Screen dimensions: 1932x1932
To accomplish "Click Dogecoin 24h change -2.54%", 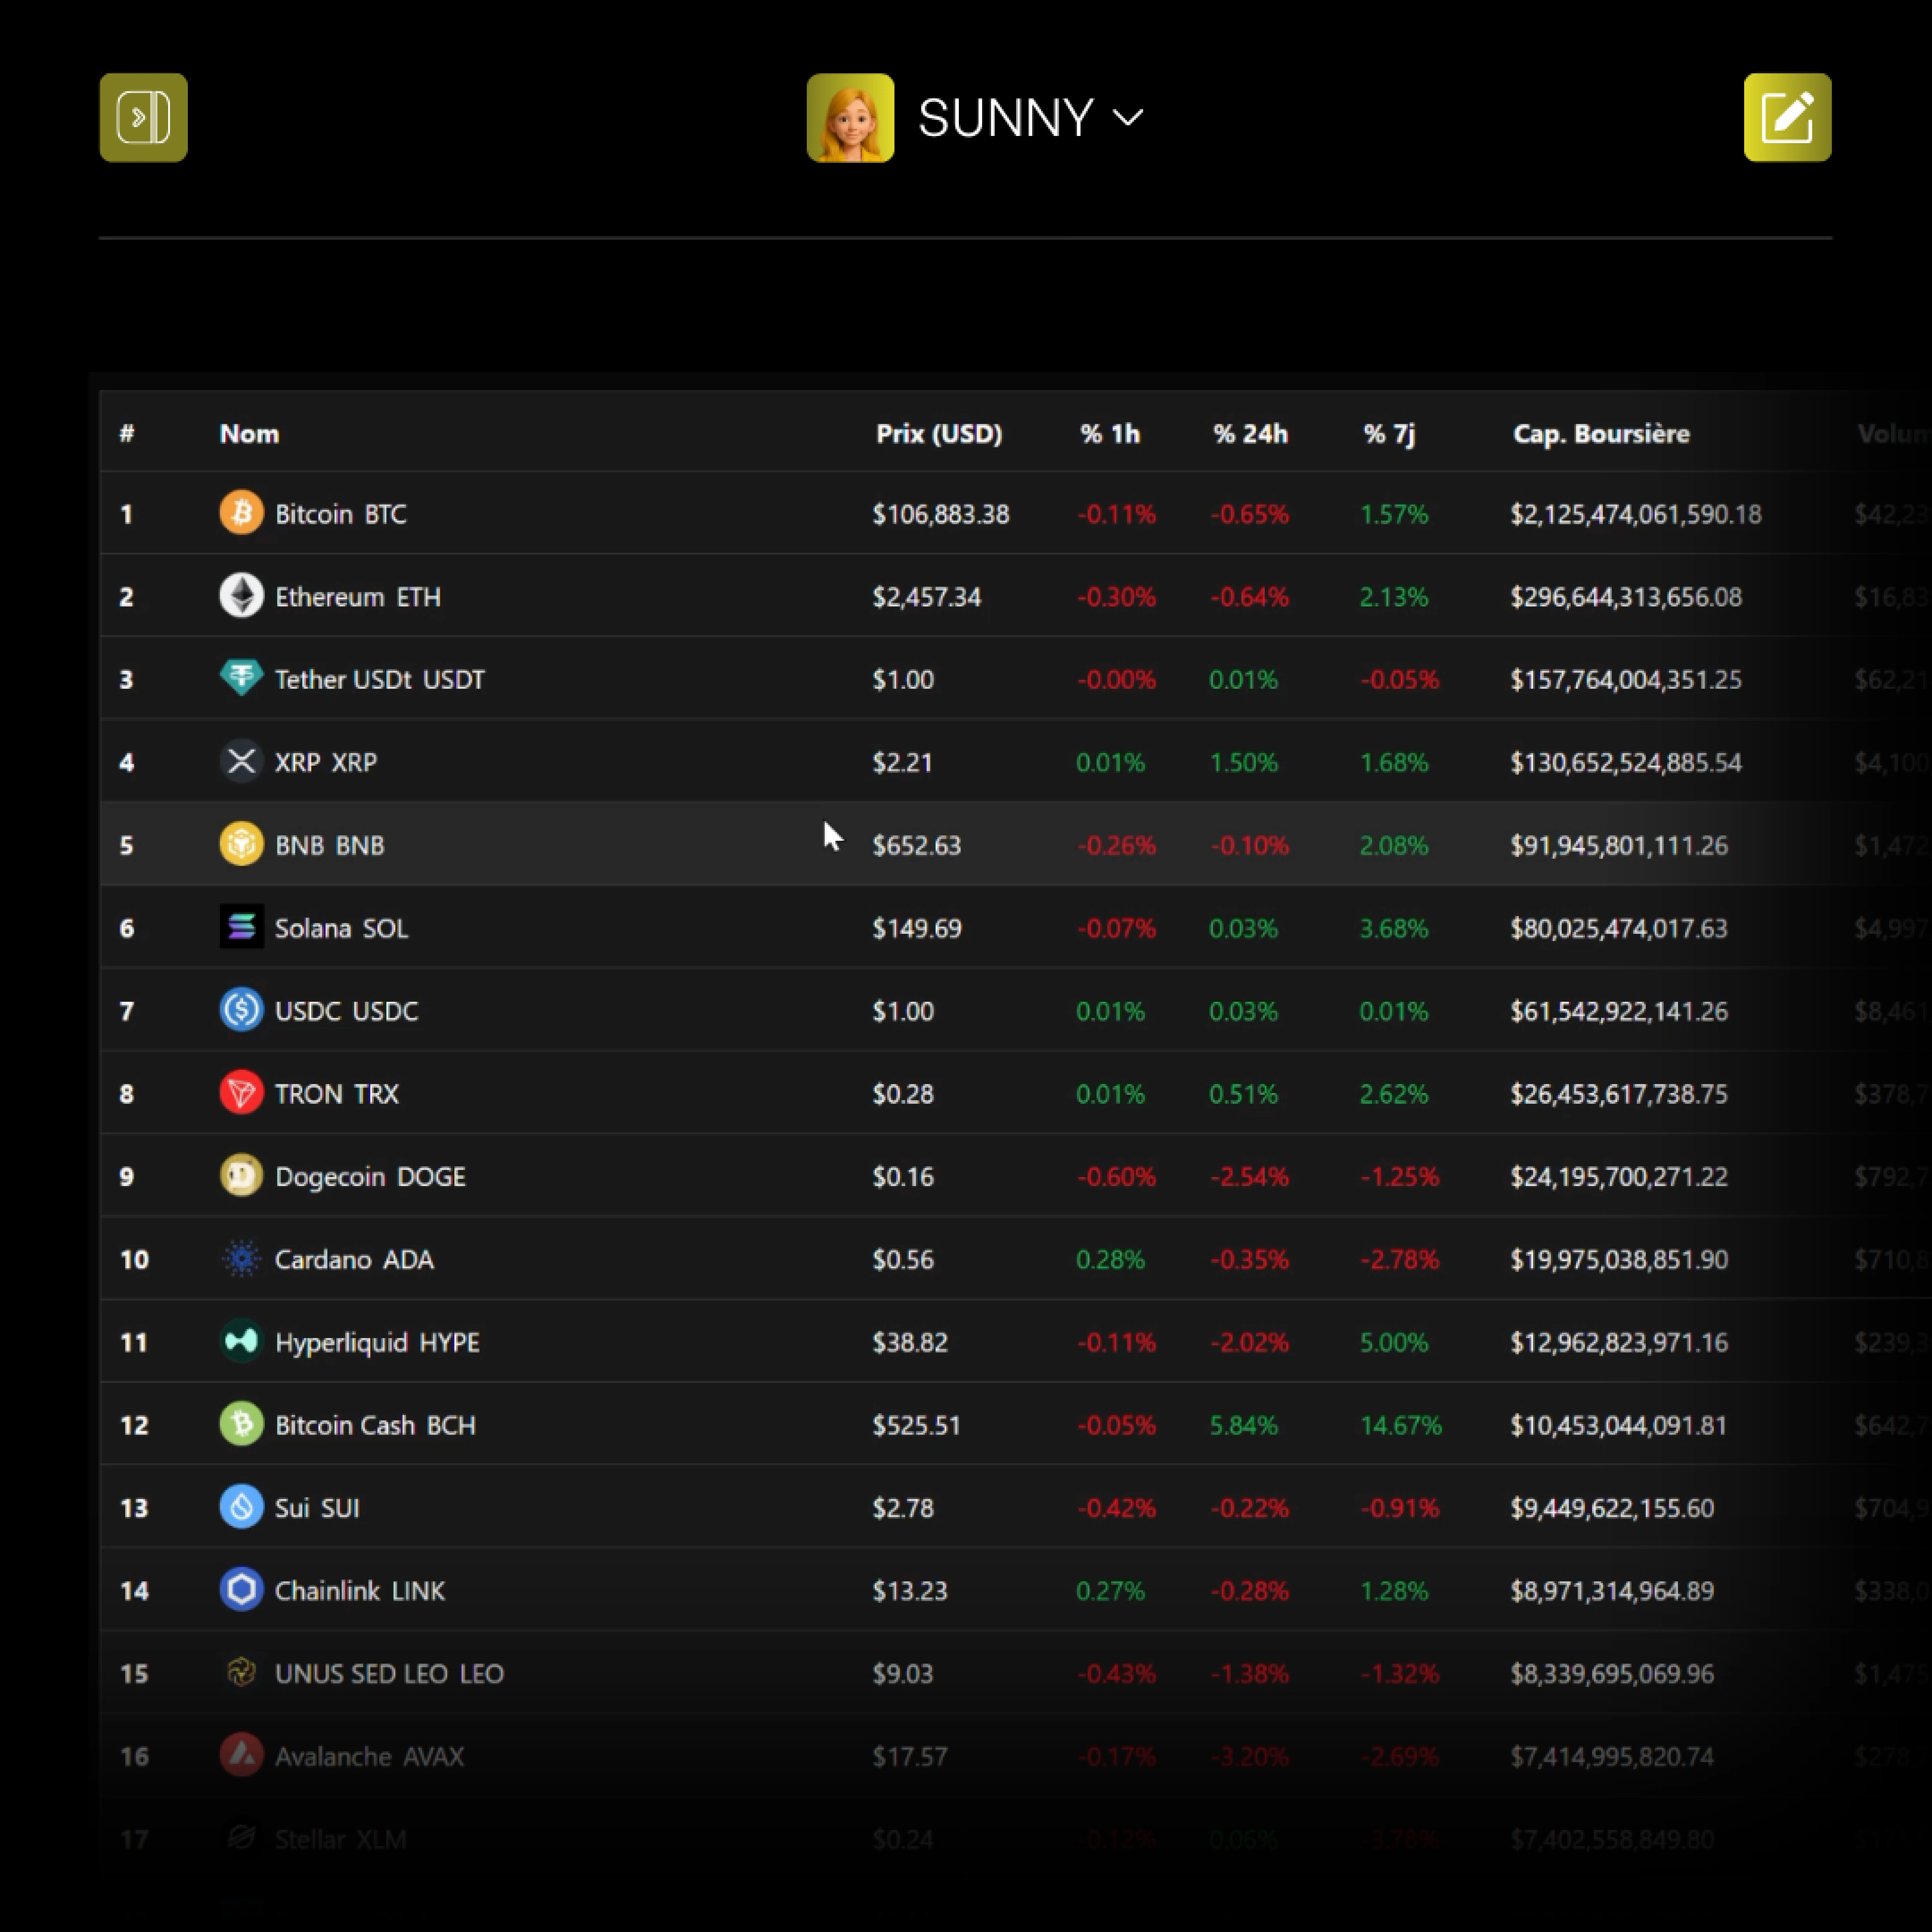I will [x=1250, y=1177].
